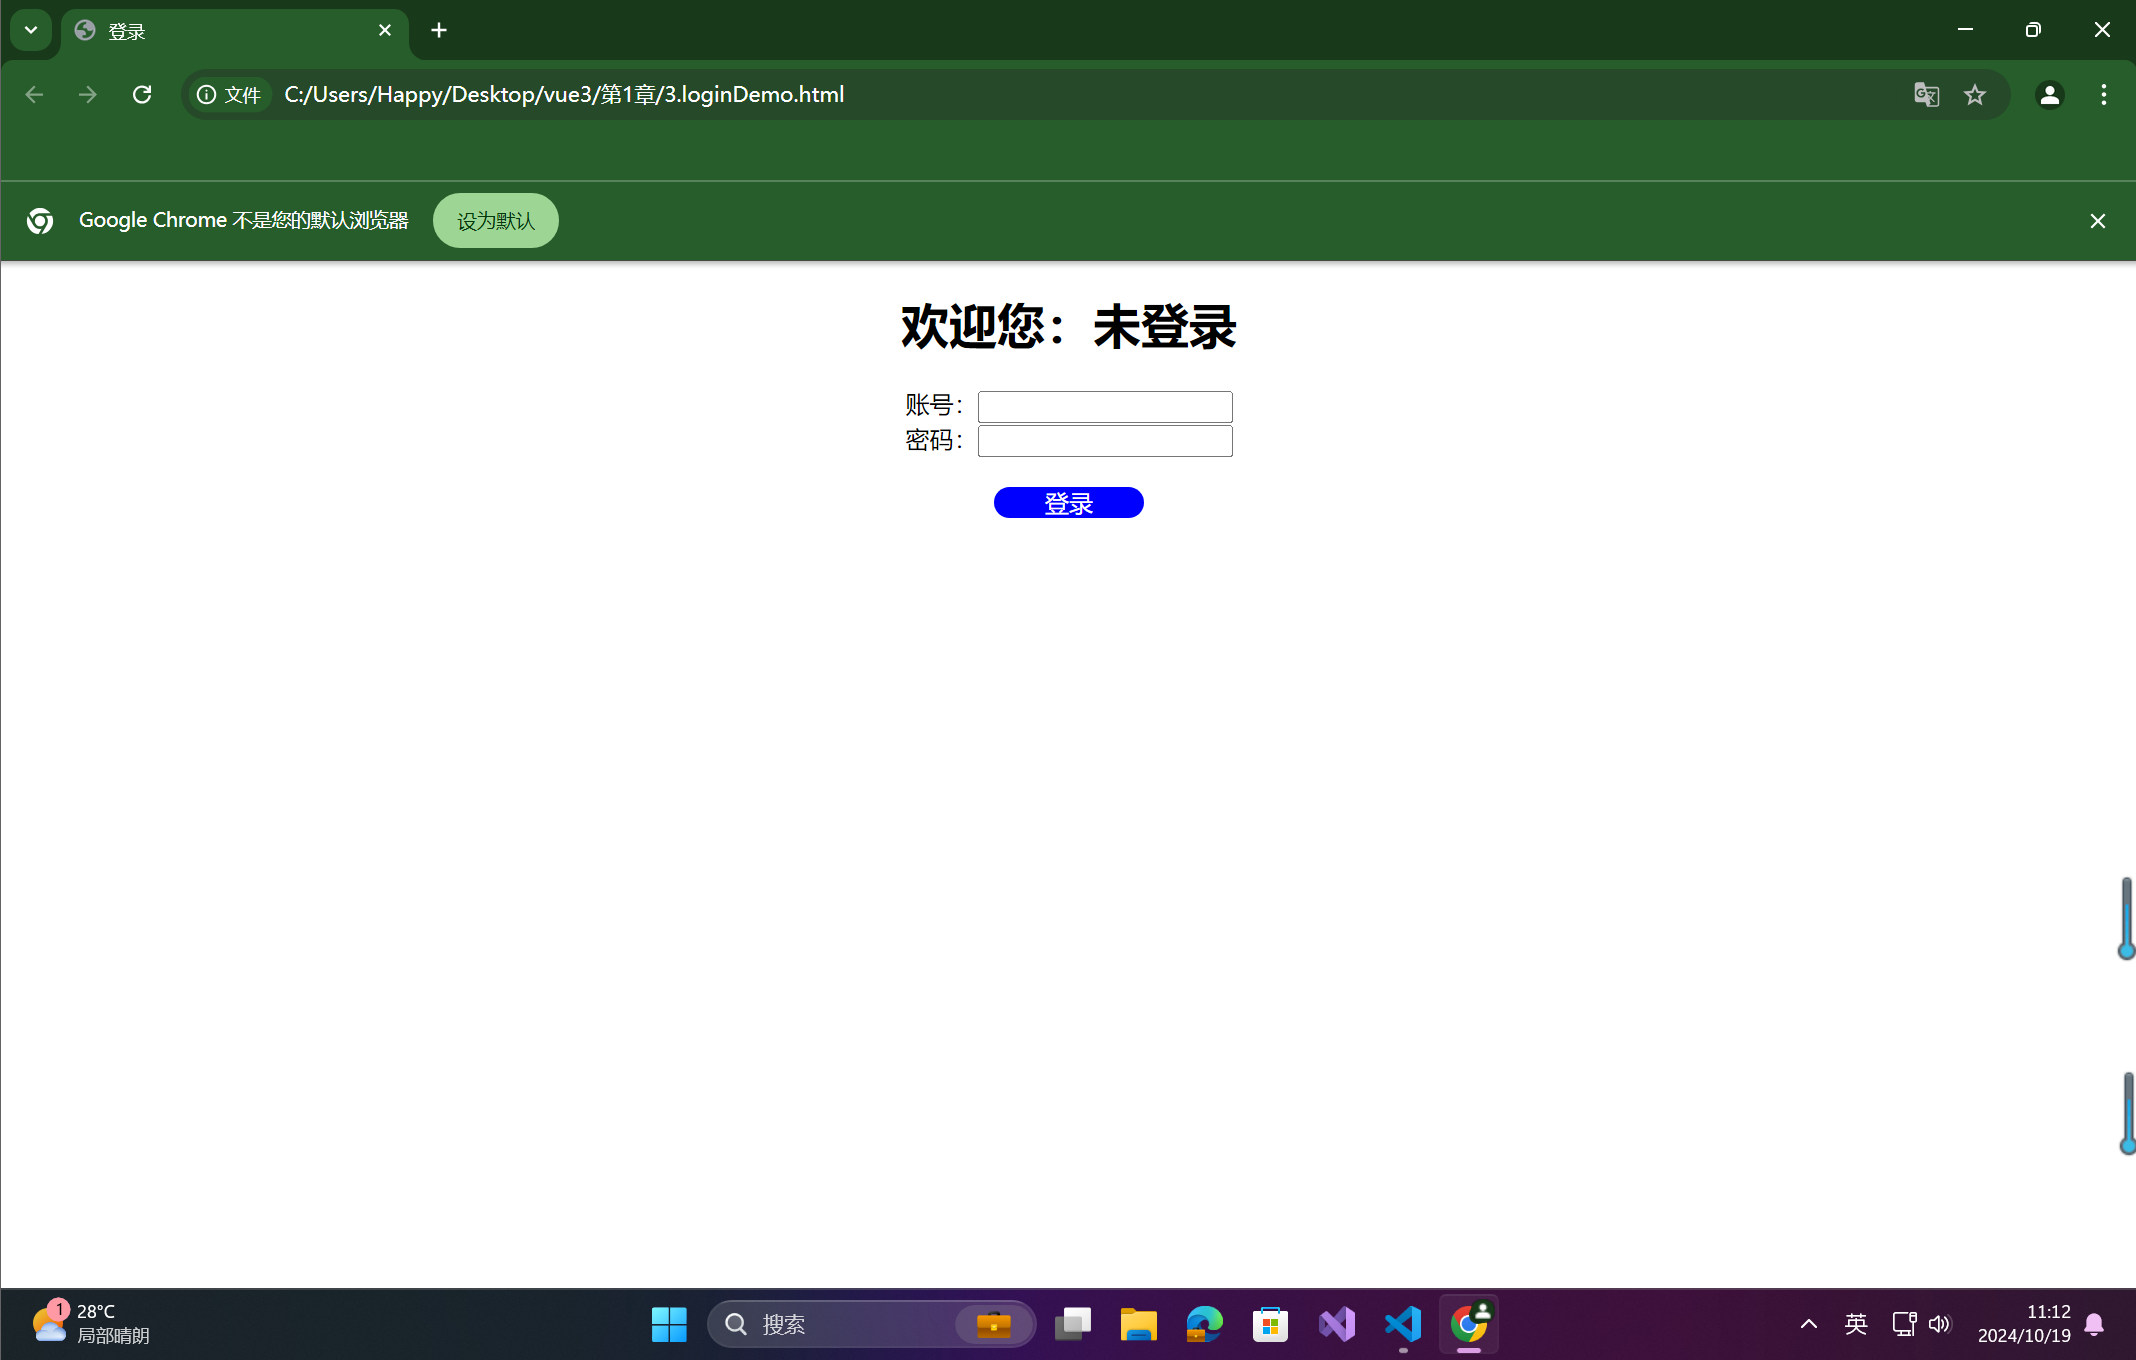2136x1360 pixels.
Task: Launch Visual Studio Code from the taskbar
Action: (x=1402, y=1323)
